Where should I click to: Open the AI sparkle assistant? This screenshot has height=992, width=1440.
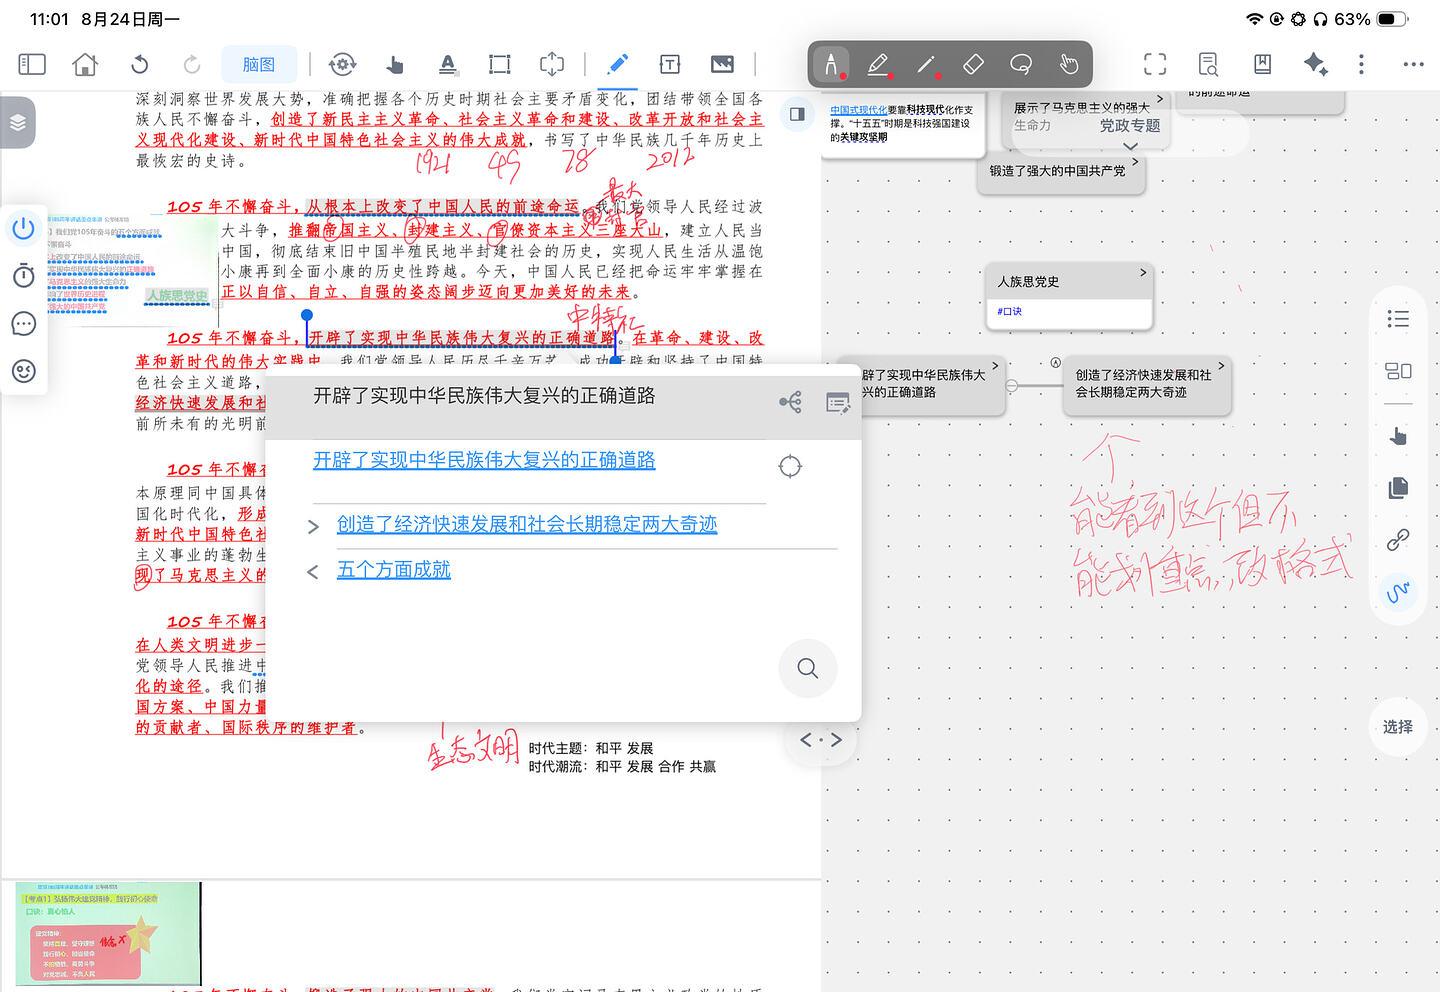click(x=1315, y=65)
